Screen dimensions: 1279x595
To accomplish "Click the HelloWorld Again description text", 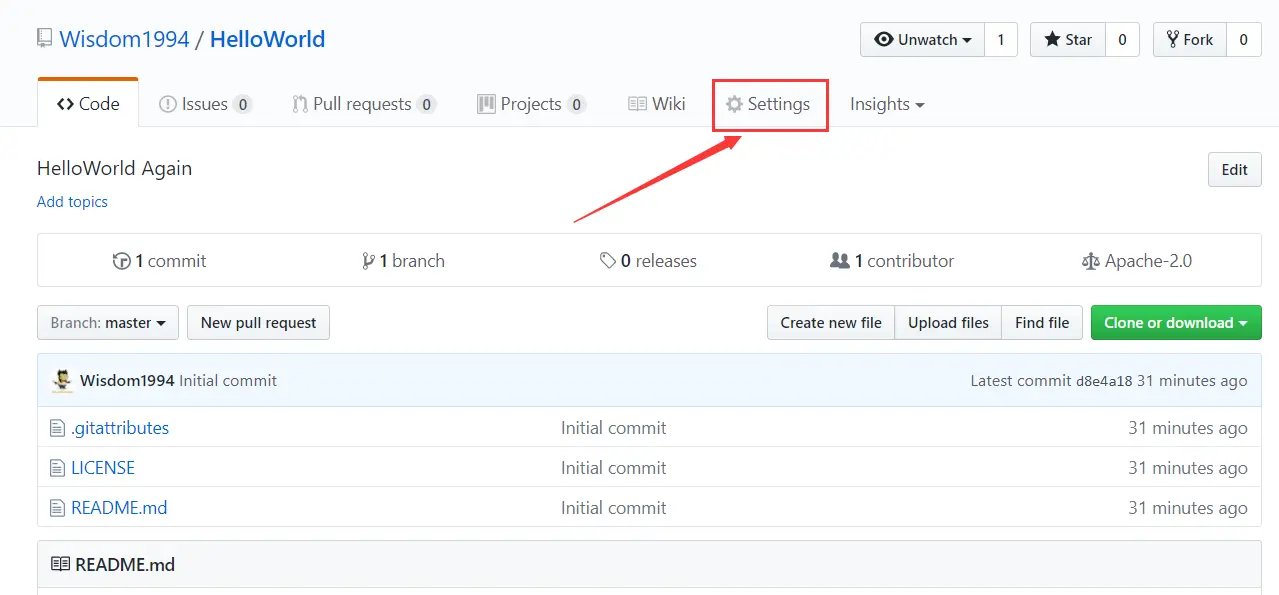I will [114, 168].
